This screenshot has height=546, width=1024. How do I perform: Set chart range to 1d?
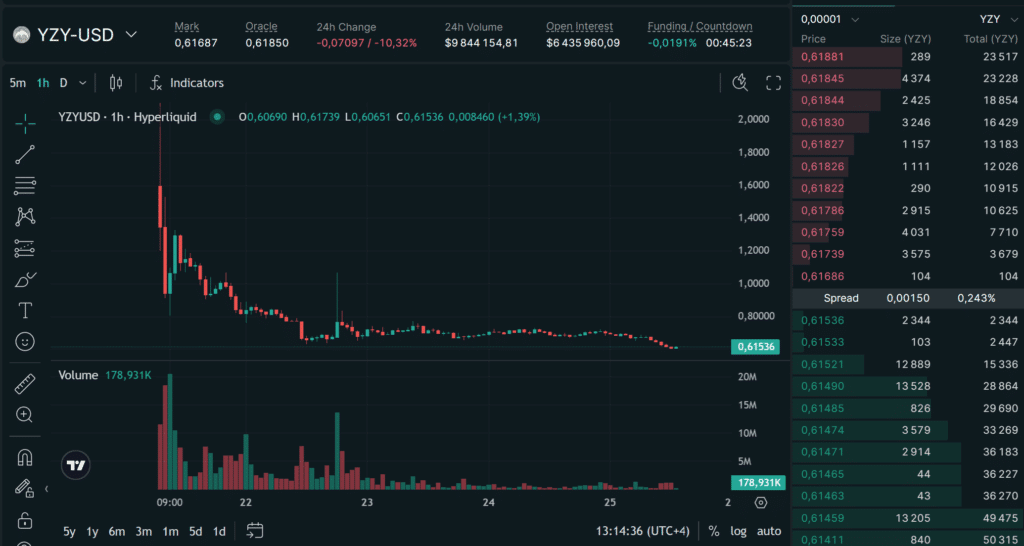click(x=219, y=531)
